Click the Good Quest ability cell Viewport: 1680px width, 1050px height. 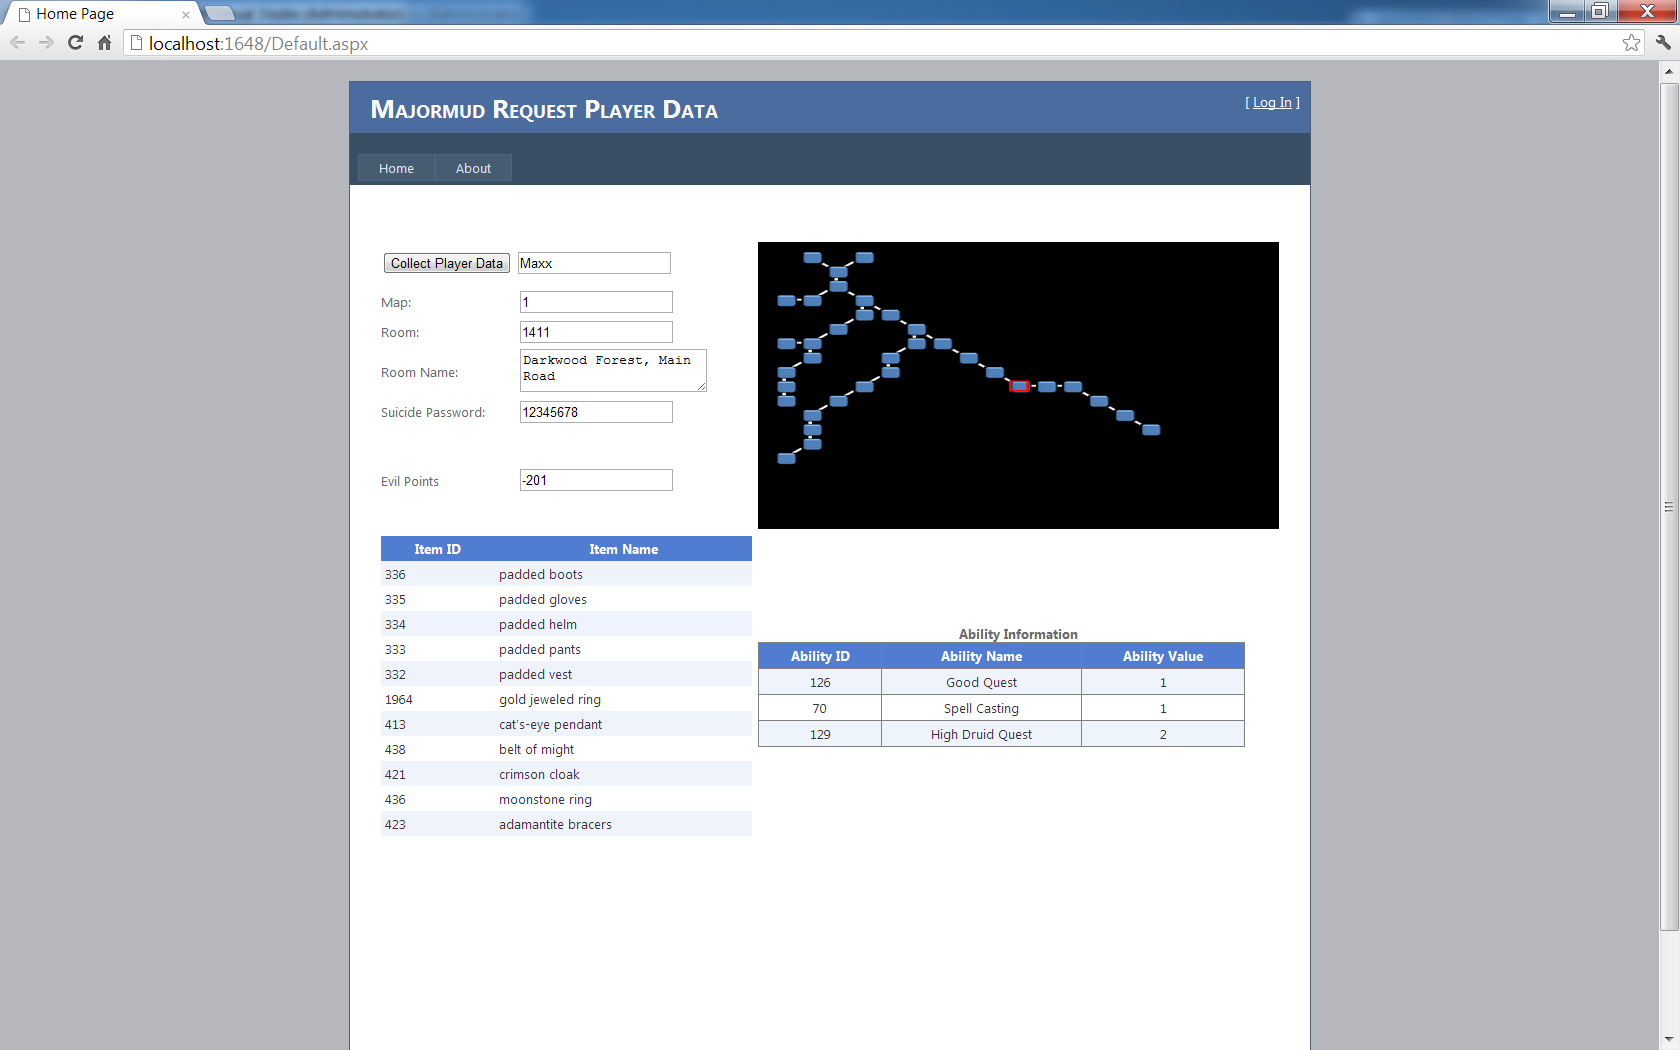pyautogui.click(x=981, y=682)
